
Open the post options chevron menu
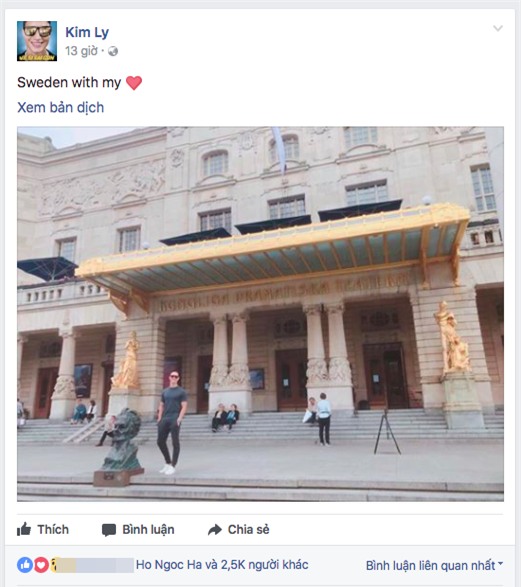pos(497,28)
